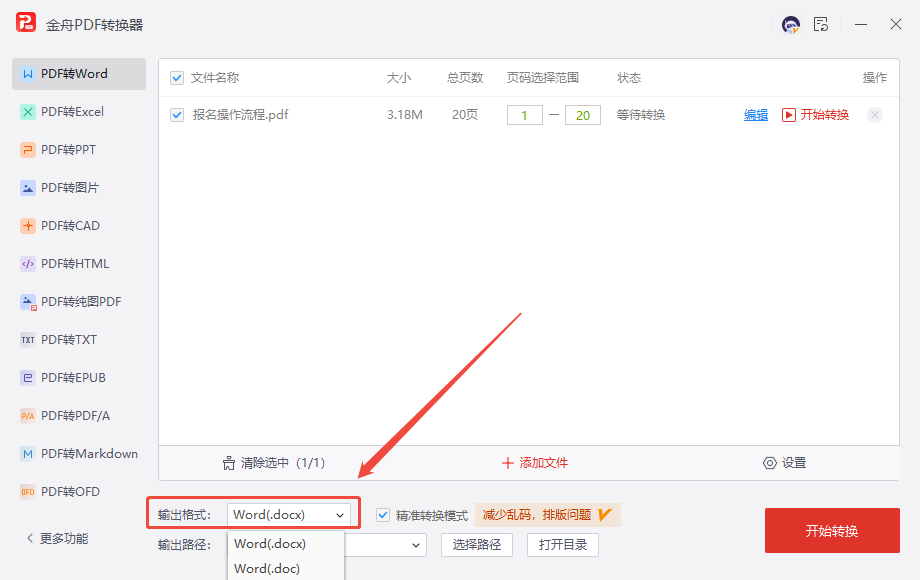920x580 pixels.
Task: Click the 页码选择范围 column header
Action: coord(543,78)
